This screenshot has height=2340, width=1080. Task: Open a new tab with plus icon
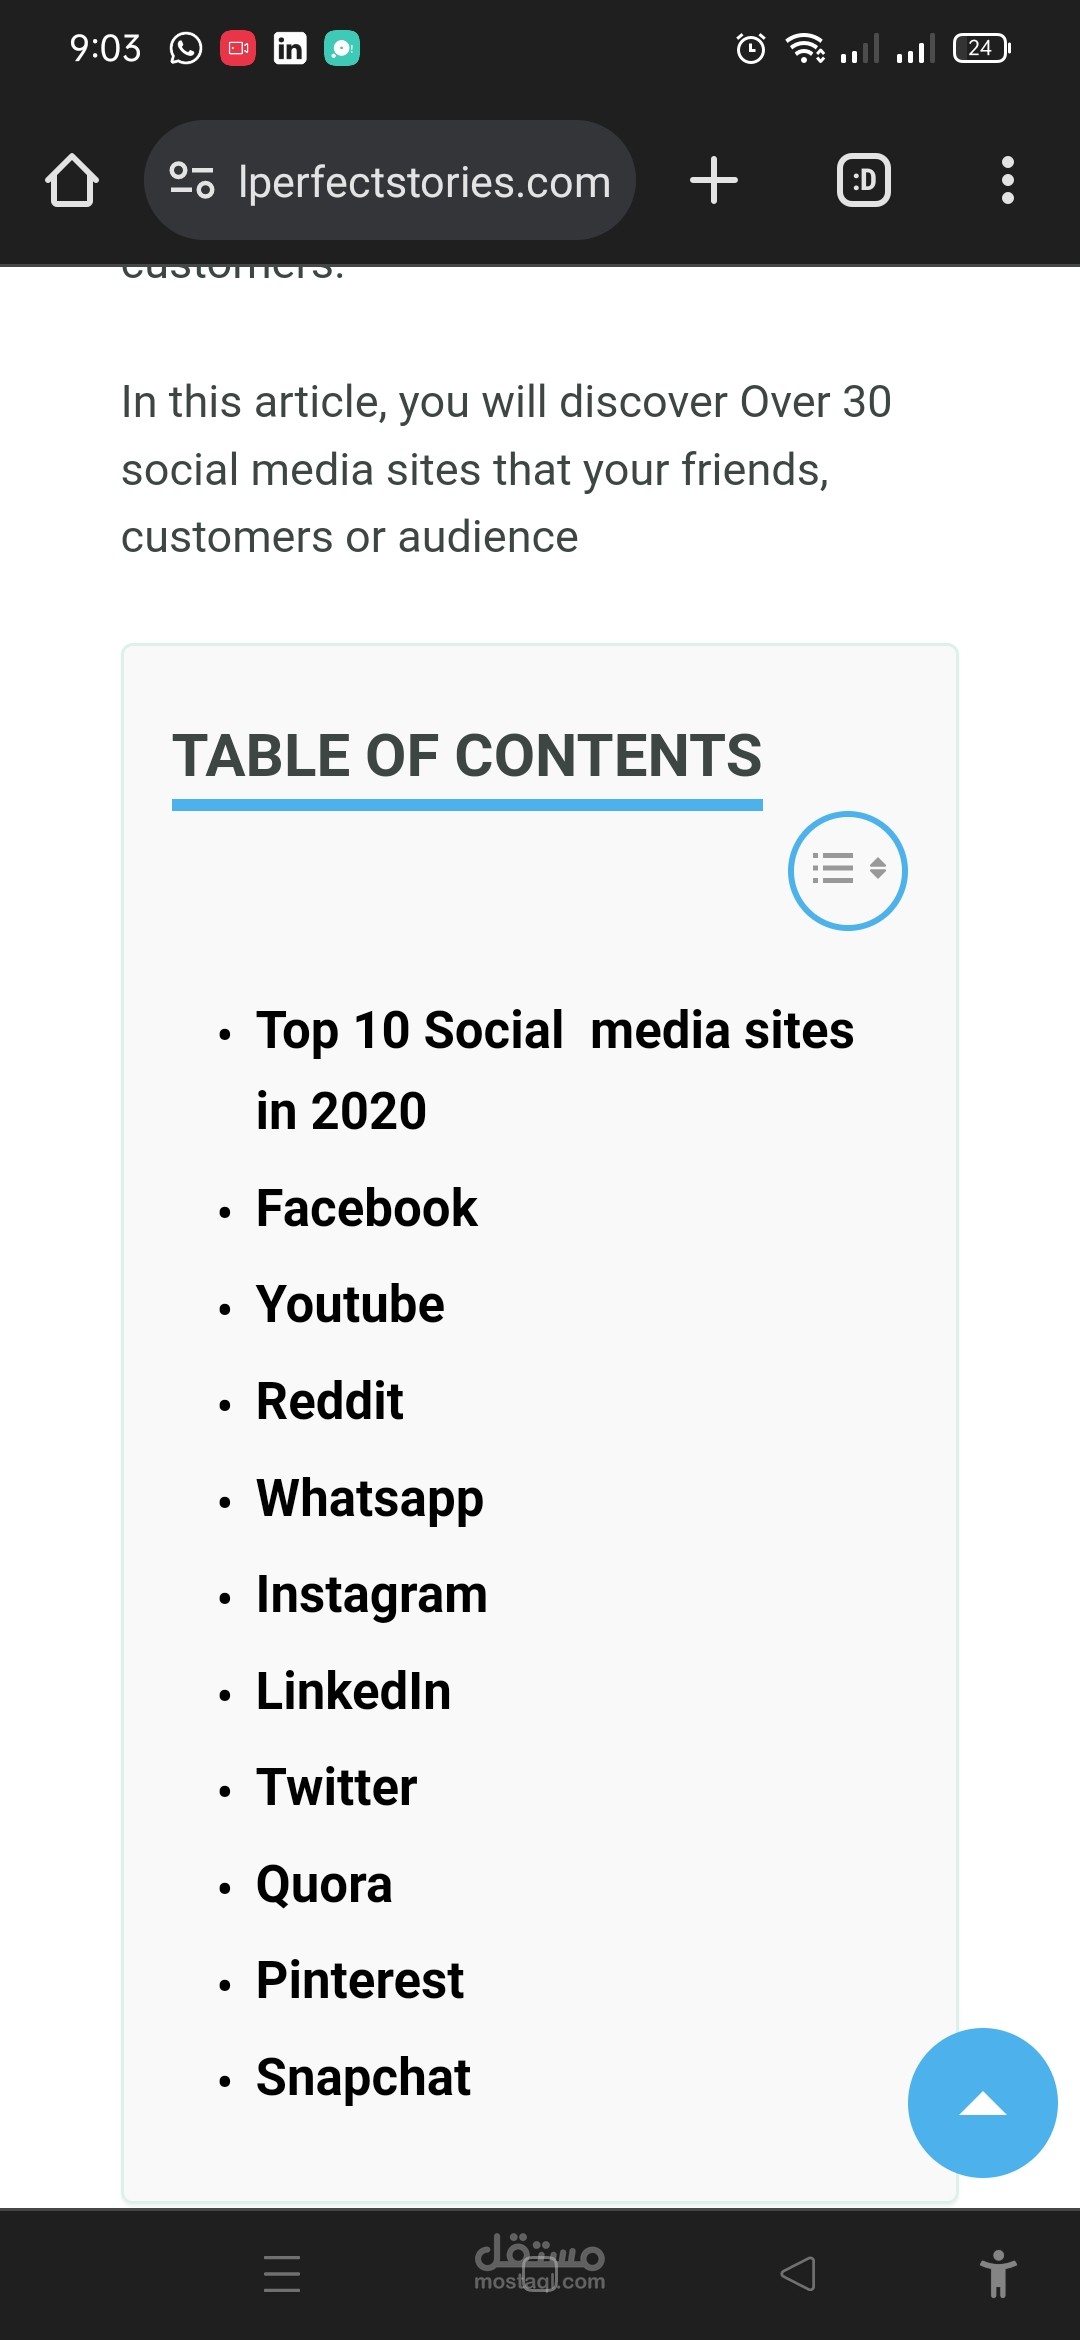[714, 181]
